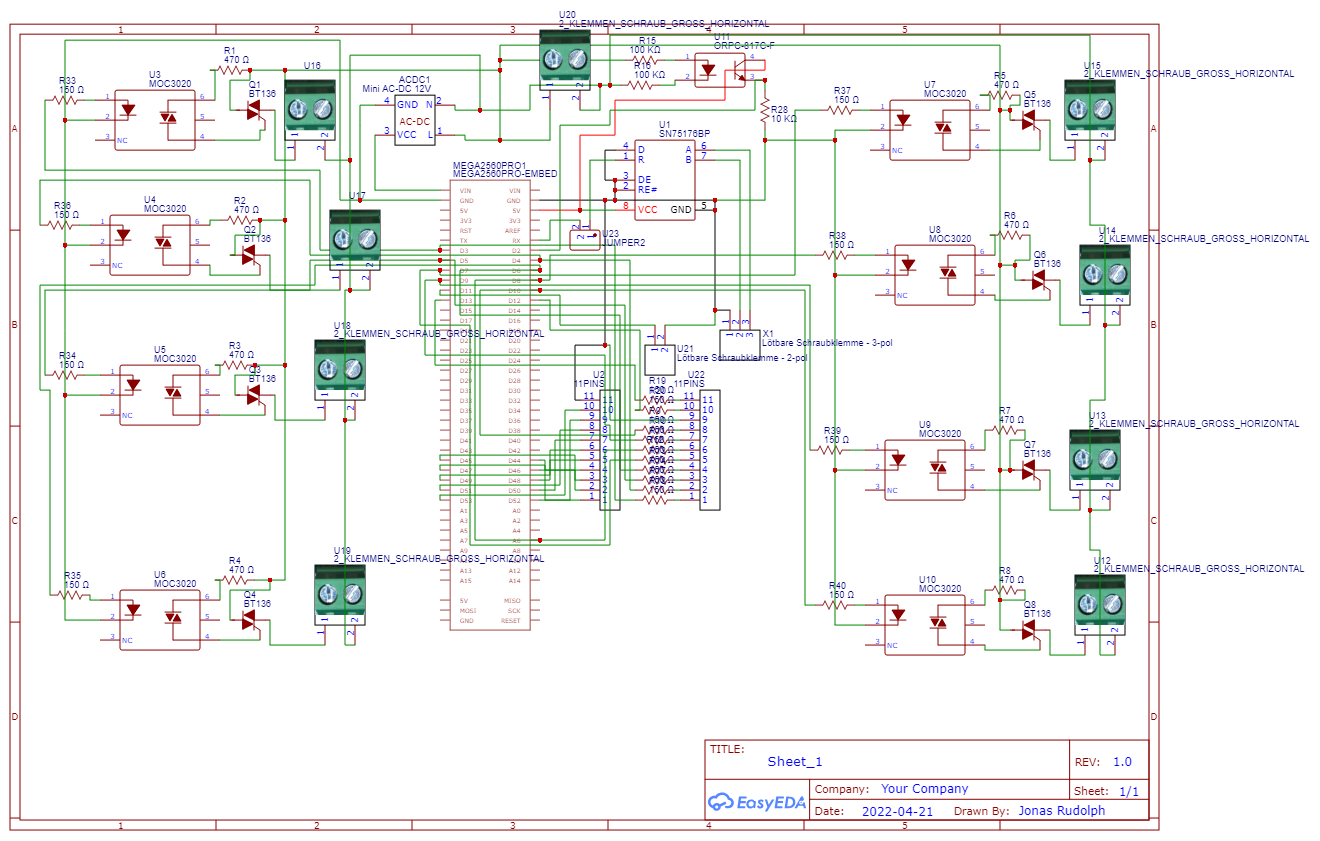This screenshot has height=841, width=1320.
Task: Click the Sheet number '1/1'
Action: [1129, 791]
